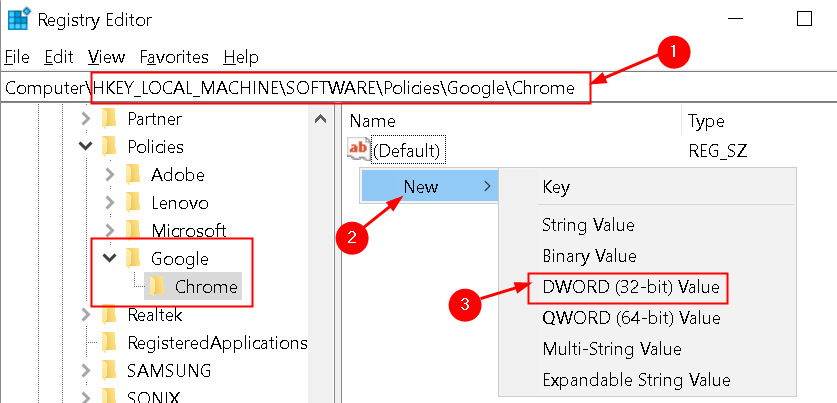Click the Registry Editor app icon in title bar
The width and height of the screenshot is (837, 403).
pyautogui.click(x=18, y=18)
